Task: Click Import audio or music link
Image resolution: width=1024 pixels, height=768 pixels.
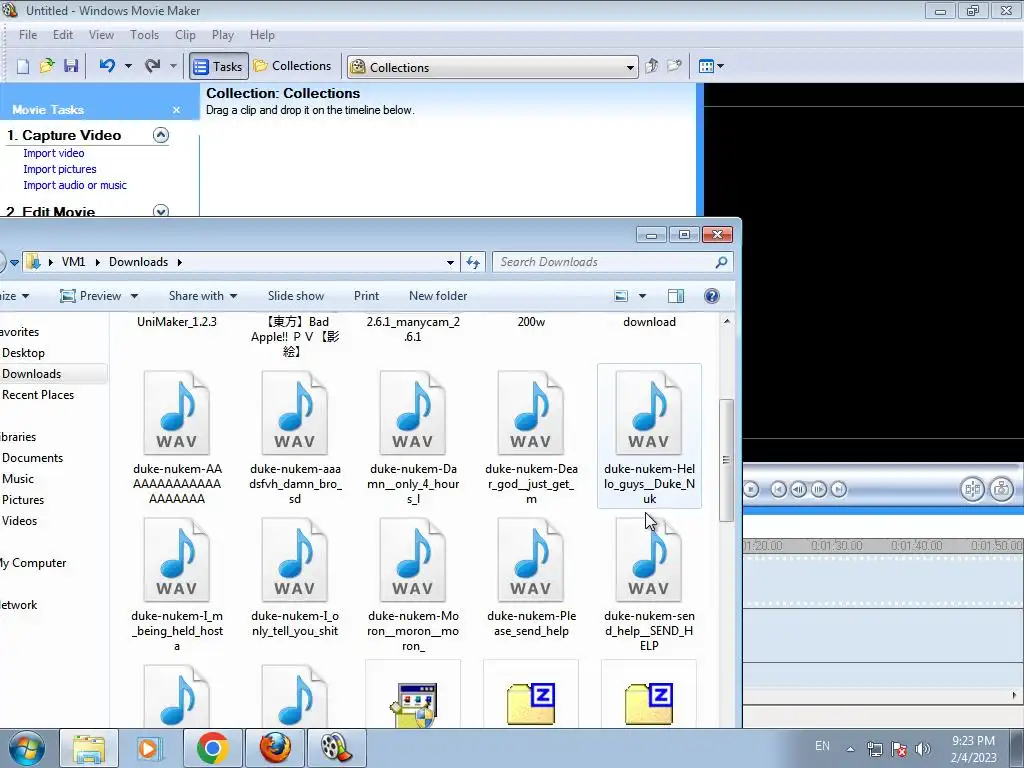Action: pyautogui.click(x=75, y=185)
